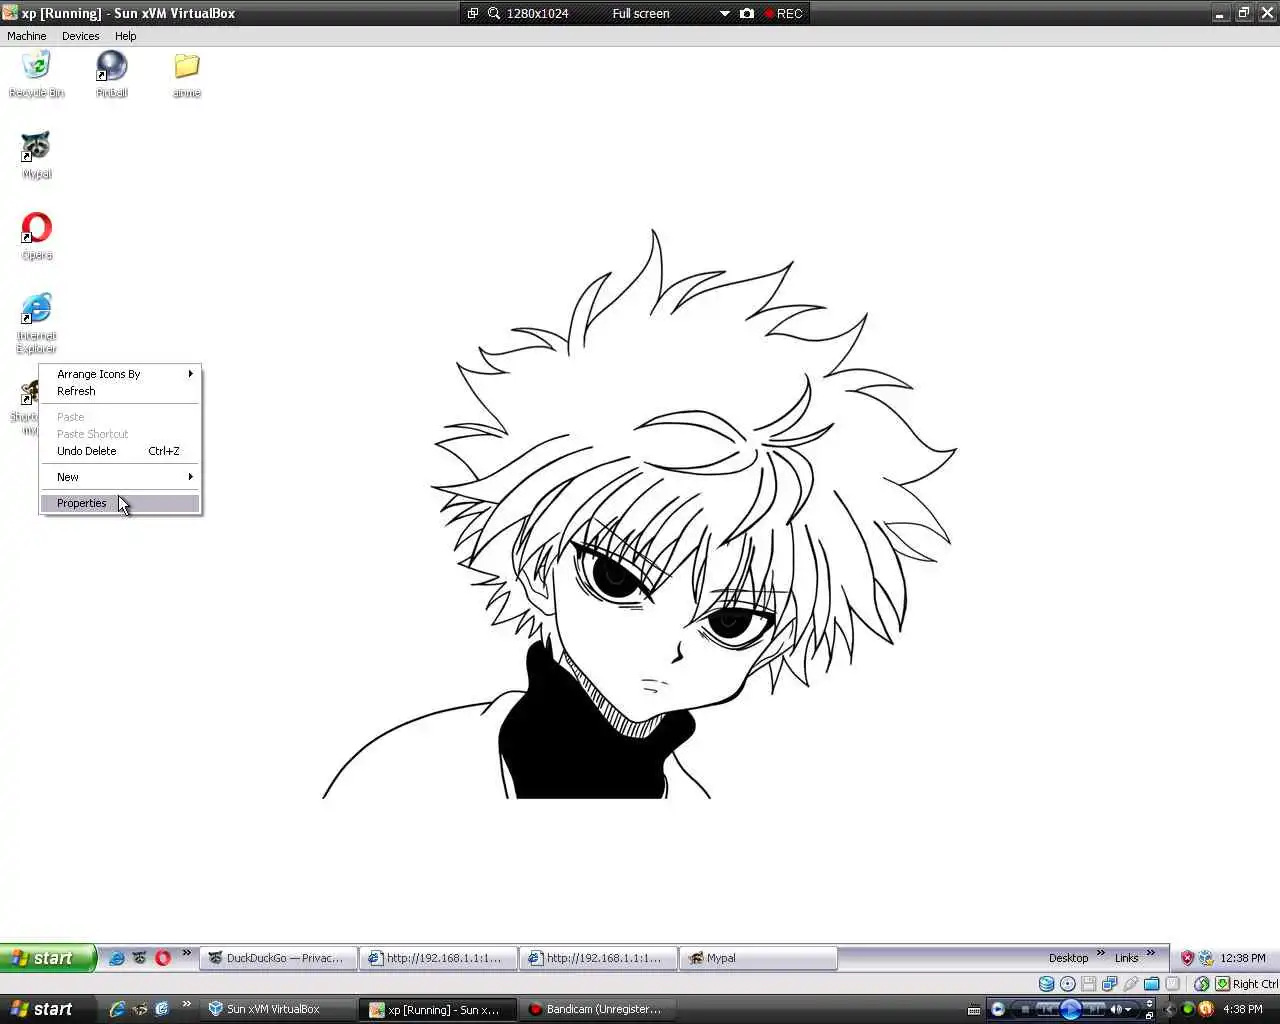Switch to Mypal taskbar button
This screenshot has height=1024, width=1280.
tap(758, 958)
